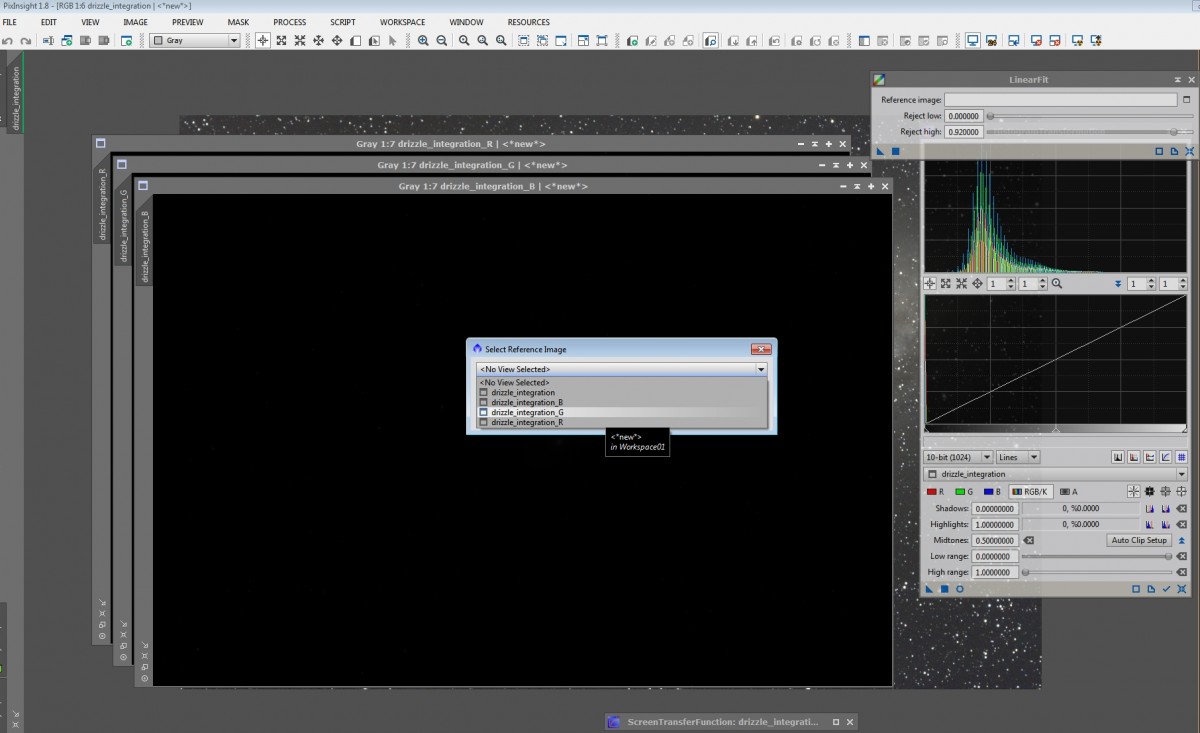1200x733 pixels.
Task: Reset the Highlights clipping value
Action: [1181, 524]
